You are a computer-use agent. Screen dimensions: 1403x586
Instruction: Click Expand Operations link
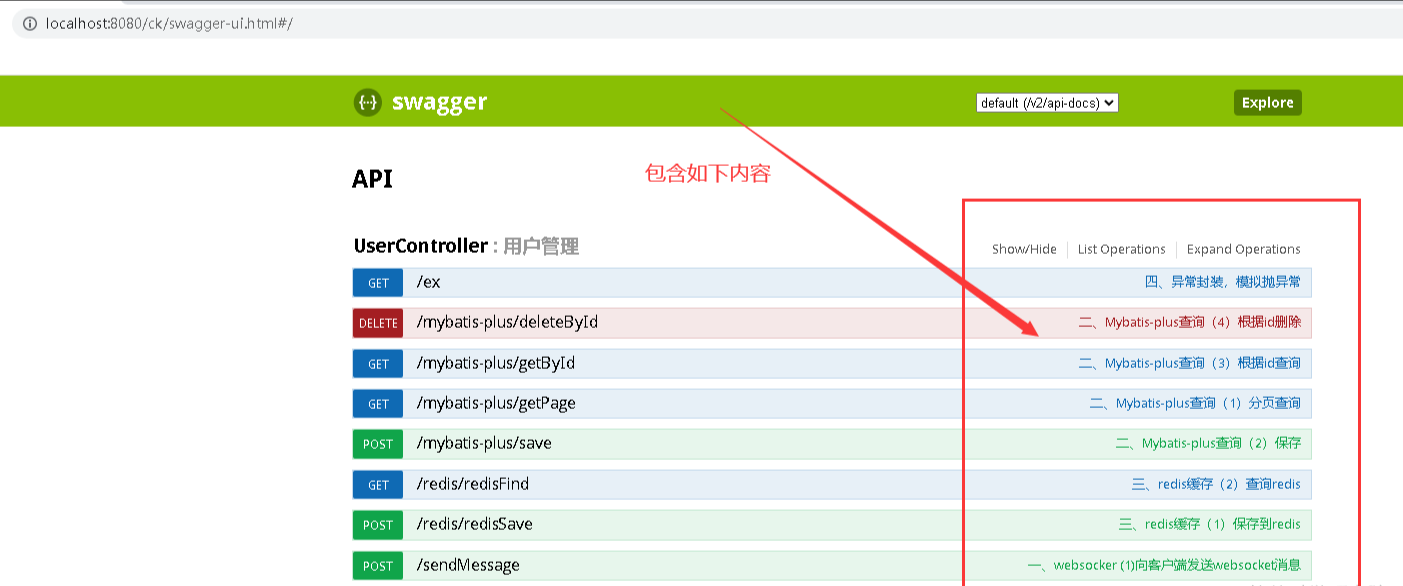(x=1243, y=249)
